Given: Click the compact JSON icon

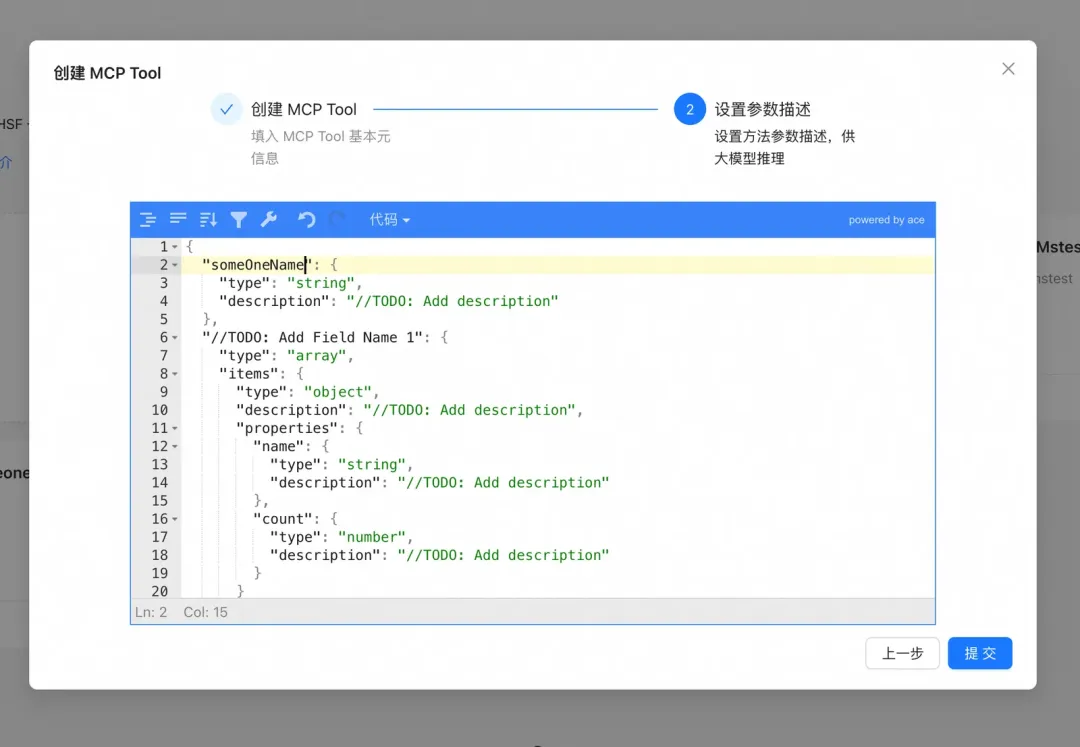Looking at the screenshot, I should click(178, 219).
